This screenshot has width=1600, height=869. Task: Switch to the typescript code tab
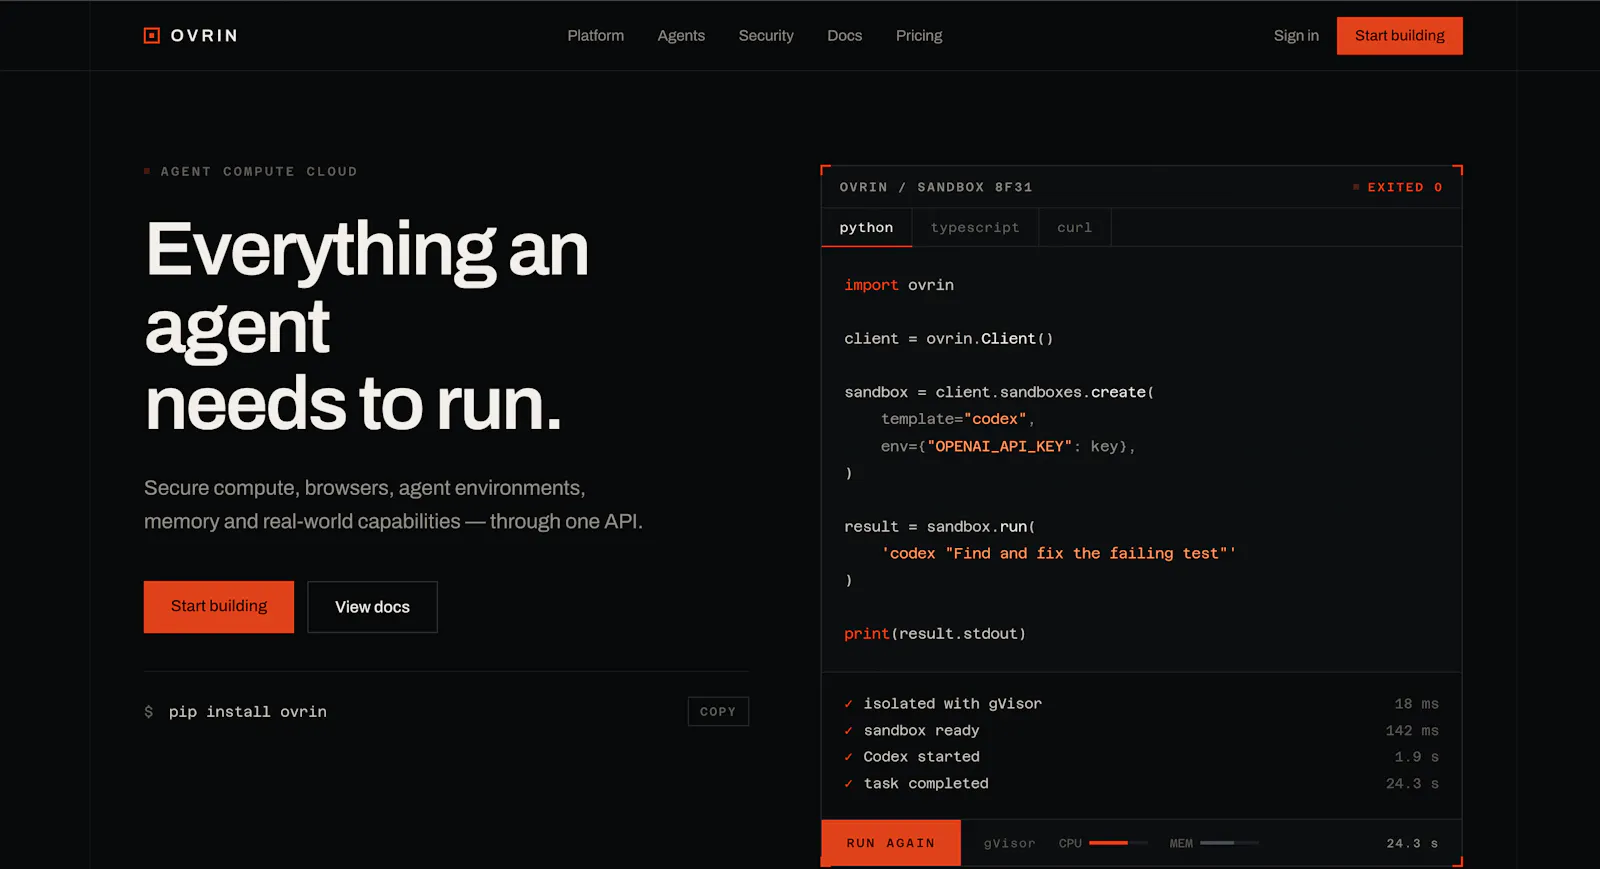[x=975, y=227]
